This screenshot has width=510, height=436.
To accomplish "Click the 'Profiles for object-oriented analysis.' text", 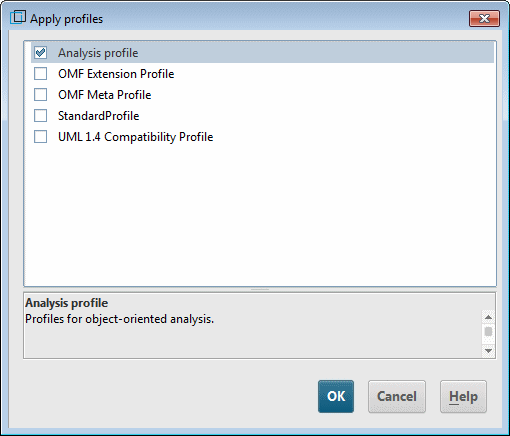I will pyautogui.click(x=119, y=319).
